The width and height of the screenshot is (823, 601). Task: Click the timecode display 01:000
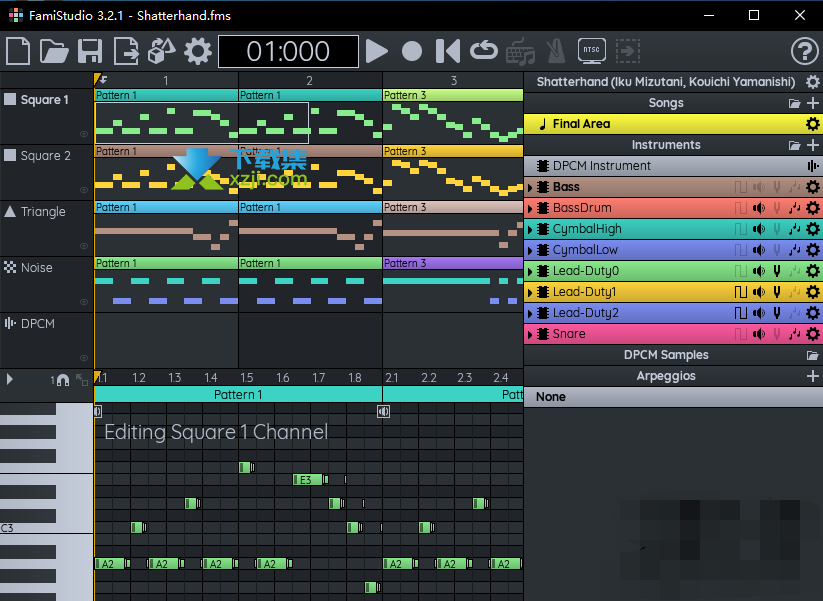point(288,51)
